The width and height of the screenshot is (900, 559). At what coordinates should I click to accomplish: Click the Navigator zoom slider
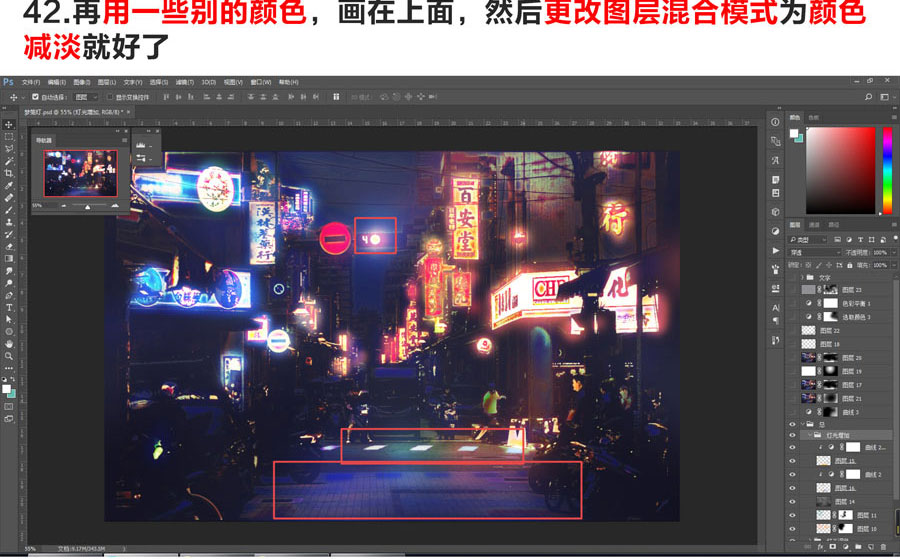88,205
